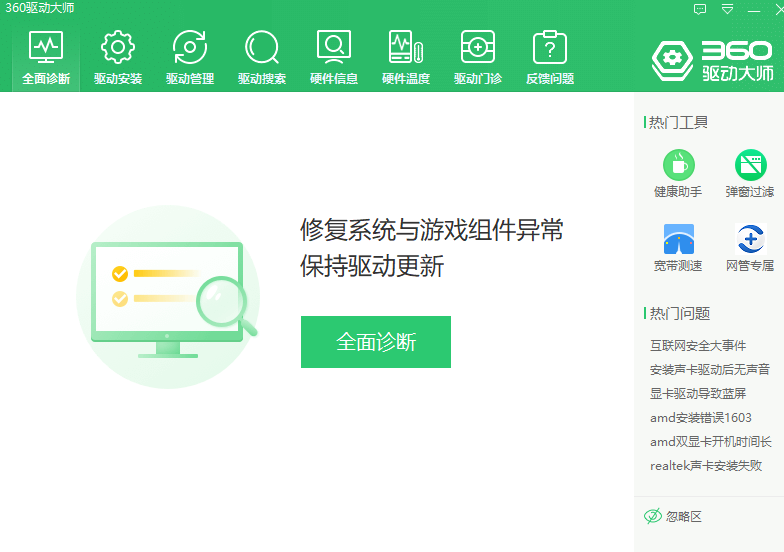The width and height of the screenshot is (784, 552).
Task: Click the 360驱动大师 logo
Action: click(x=712, y=60)
